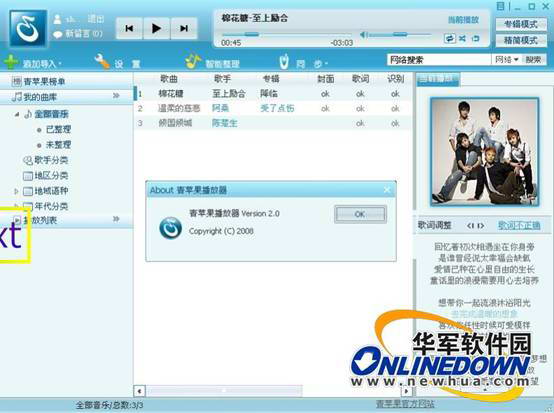Start playback with the play button
Image resolution: width=554 pixels, height=413 pixels.
156,28
